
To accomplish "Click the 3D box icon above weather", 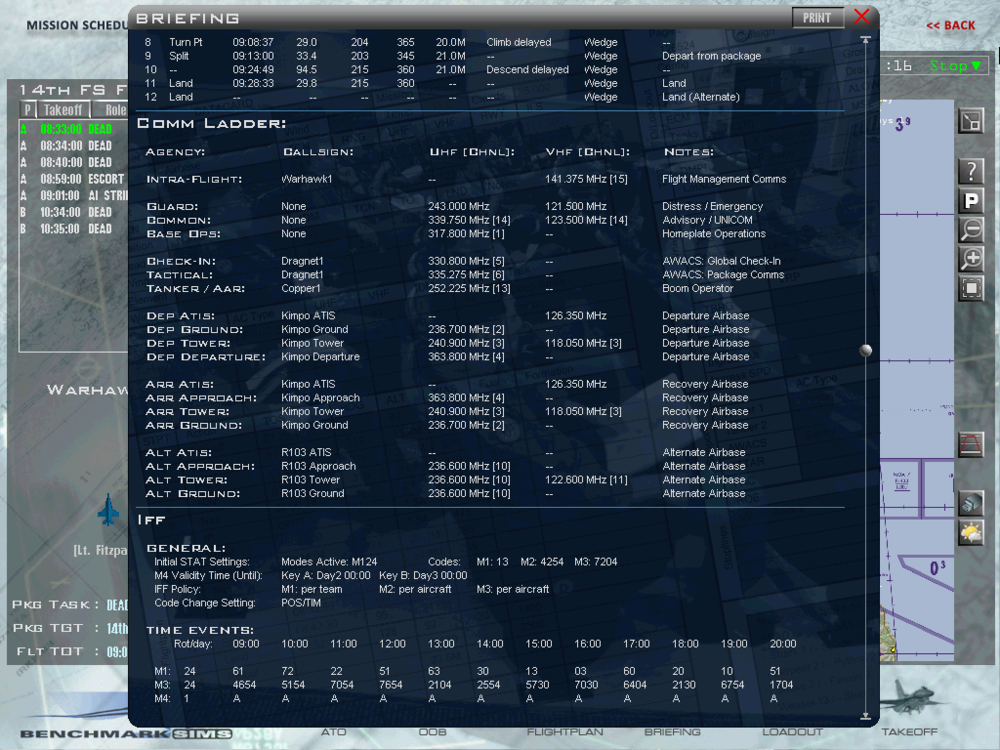I will [971, 503].
